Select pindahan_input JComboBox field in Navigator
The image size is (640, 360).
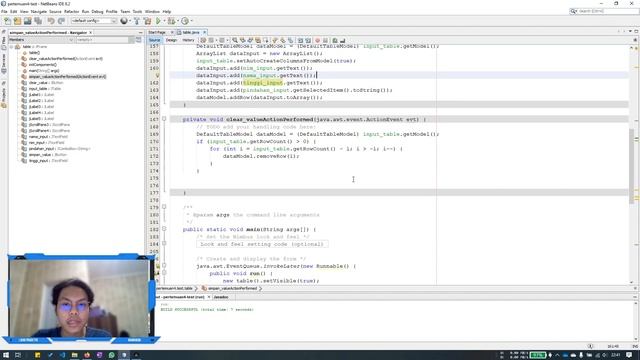point(60,149)
